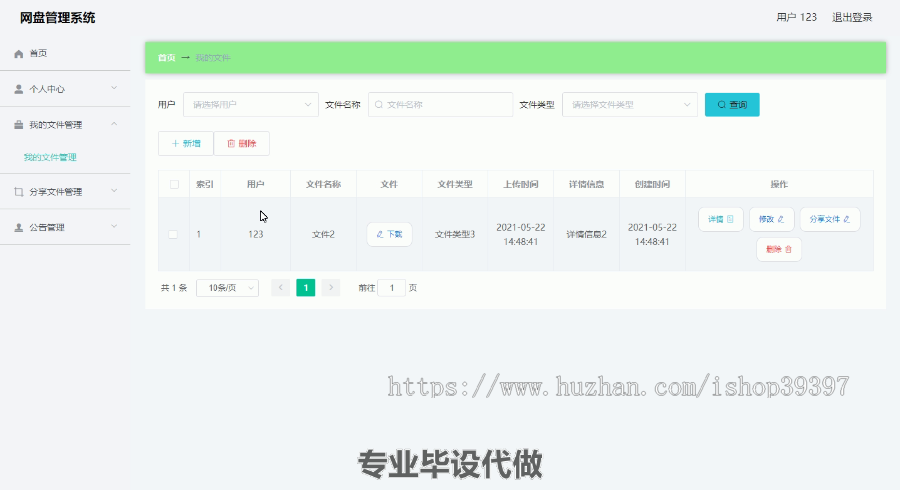The width and height of the screenshot is (900, 490).
Task: Select page 1 in the pagination
Action: [x=305, y=287]
